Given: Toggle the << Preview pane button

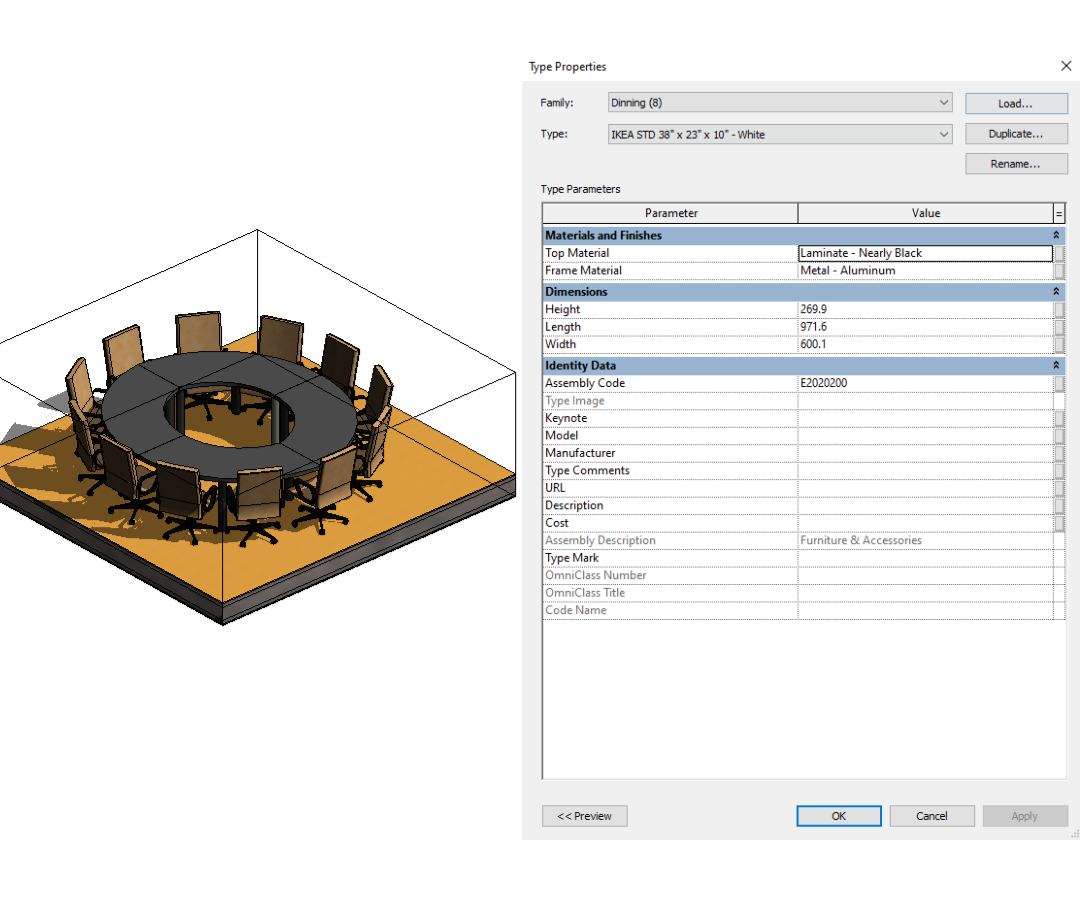Looking at the screenshot, I should pos(584,816).
